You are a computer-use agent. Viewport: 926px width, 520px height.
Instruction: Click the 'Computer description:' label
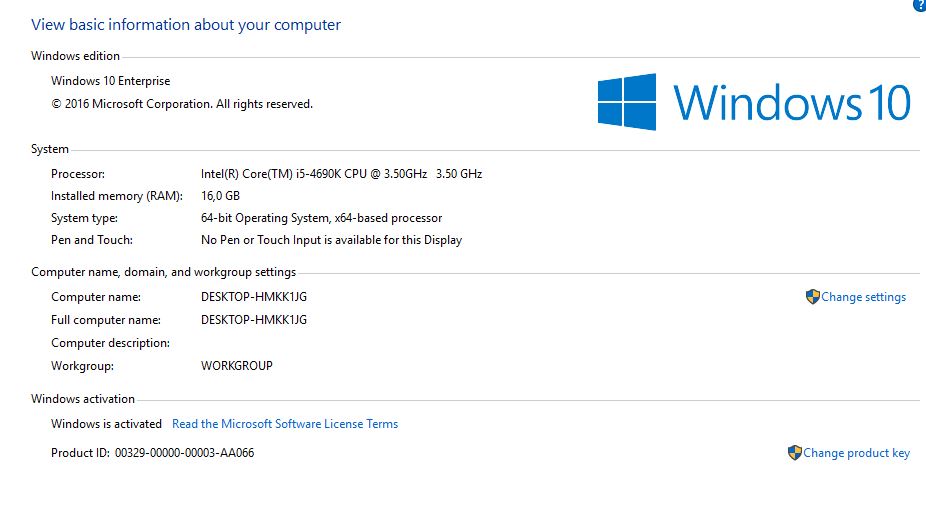coord(110,343)
